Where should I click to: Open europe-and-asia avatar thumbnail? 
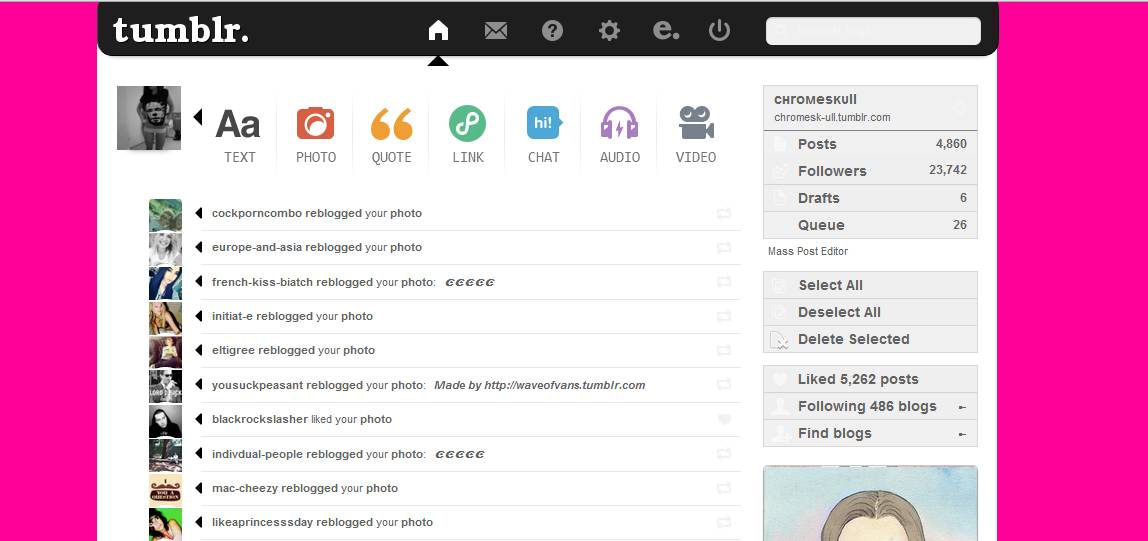(x=165, y=250)
